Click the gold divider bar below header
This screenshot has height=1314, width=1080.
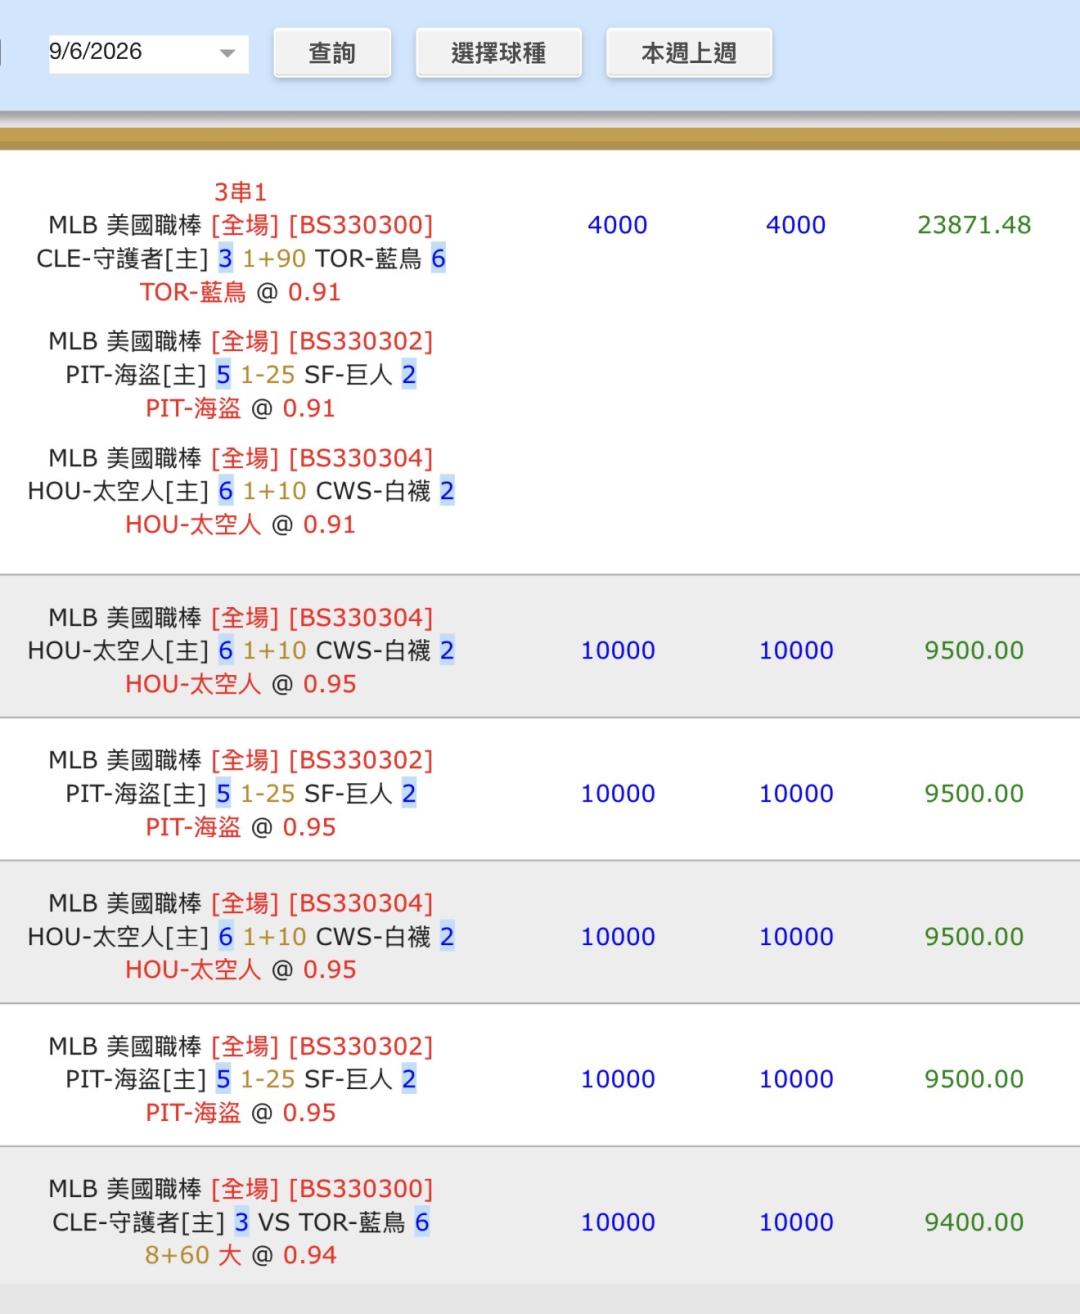(540, 138)
